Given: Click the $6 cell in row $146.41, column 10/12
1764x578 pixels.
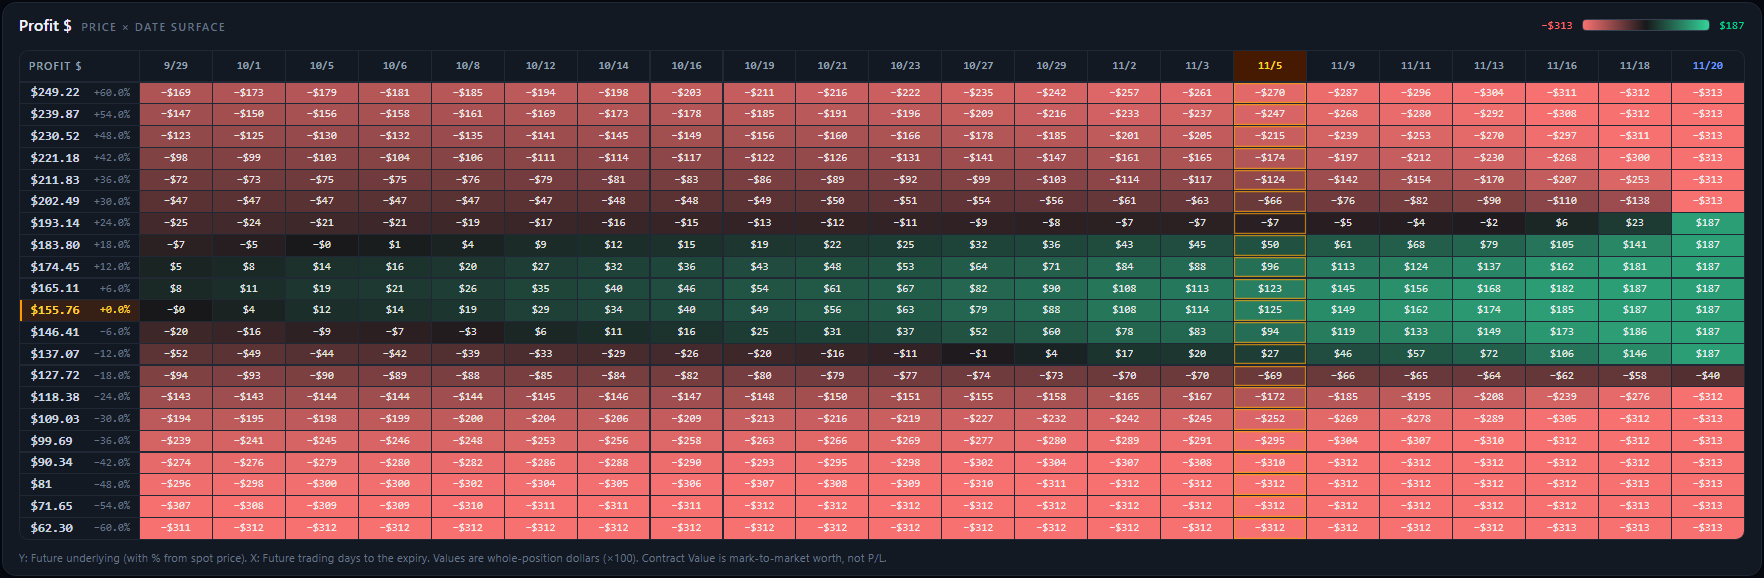Looking at the screenshot, I should click(541, 332).
